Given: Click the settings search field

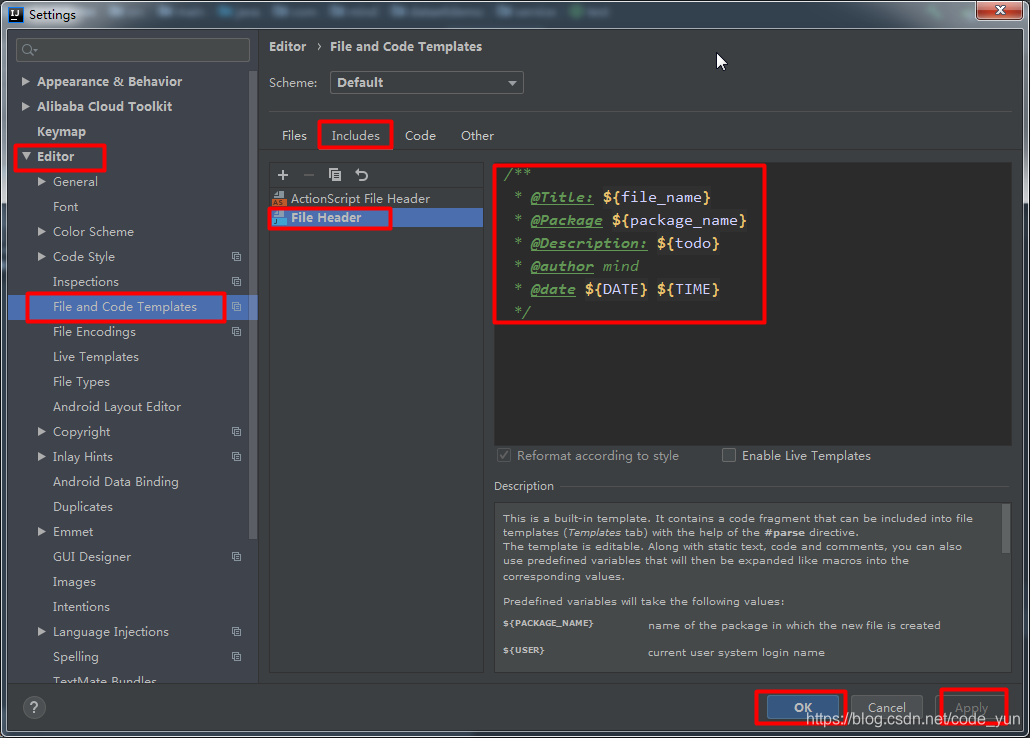Looking at the screenshot, I should [133, 50].
